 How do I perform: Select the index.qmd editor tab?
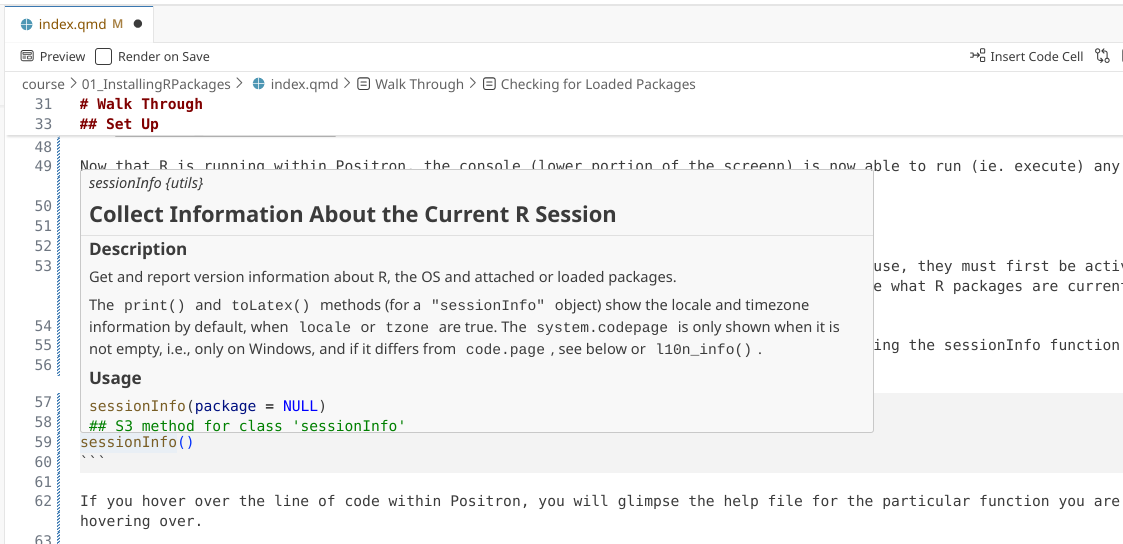(72, 24)
